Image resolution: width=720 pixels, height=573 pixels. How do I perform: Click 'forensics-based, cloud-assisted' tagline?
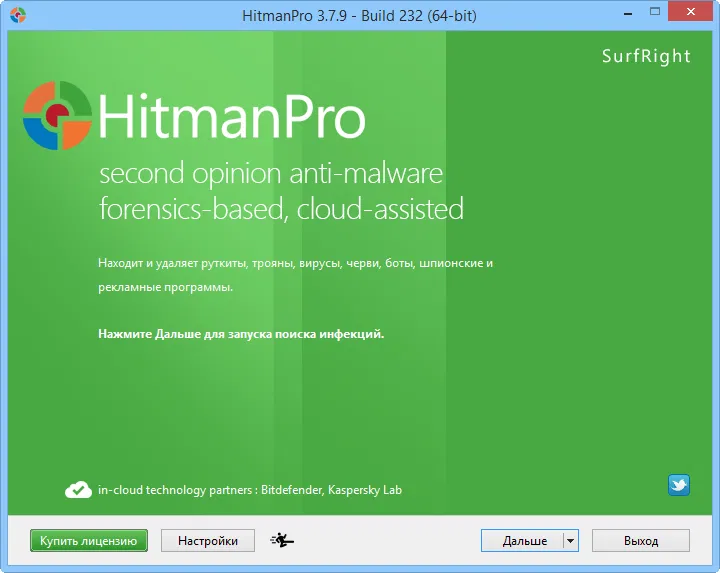click(x=281, y=209)
